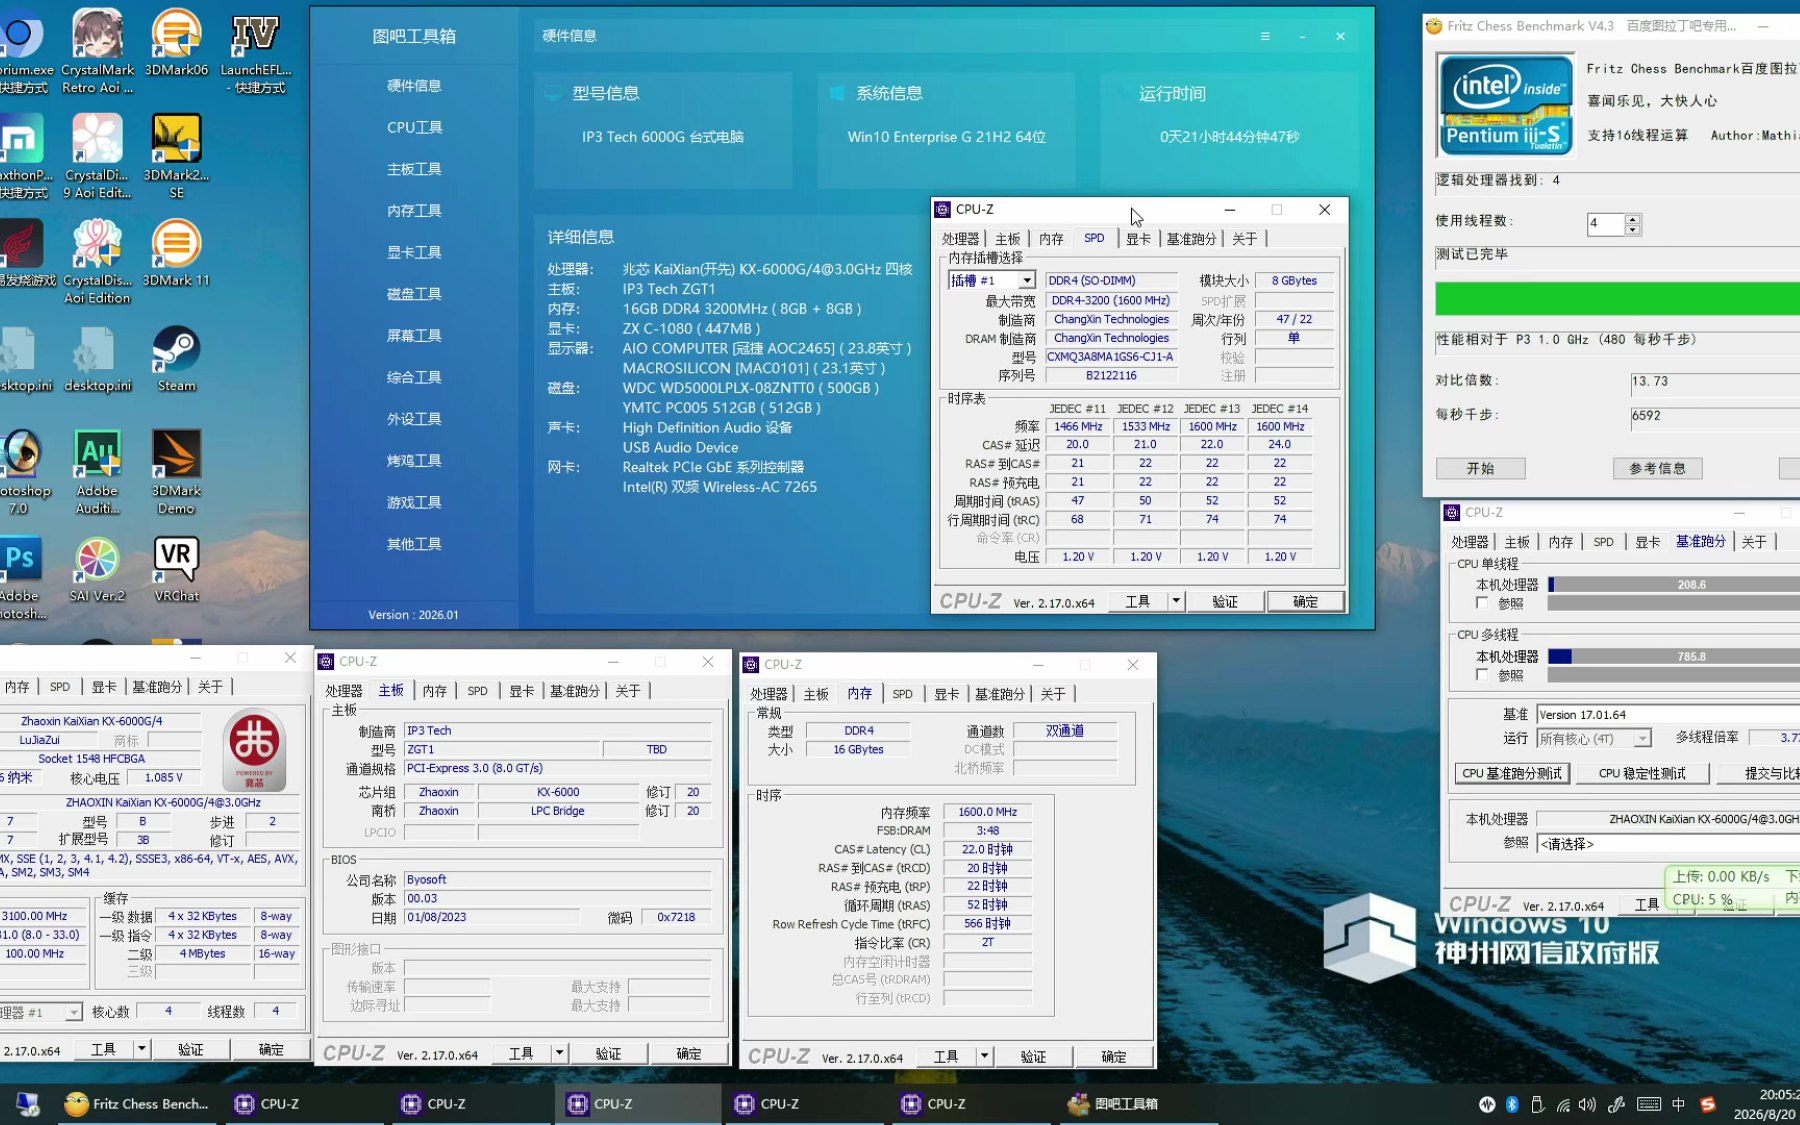Click the green Fritz benchmark progress bar
The height and width of the screenshot is (1125, 1800).
[x=1617, y=299]
